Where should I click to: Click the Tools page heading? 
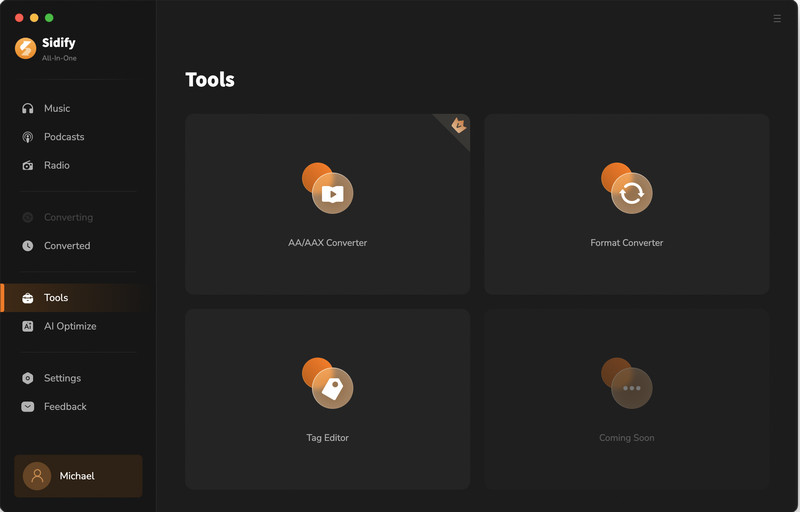(x=210, y=80)
